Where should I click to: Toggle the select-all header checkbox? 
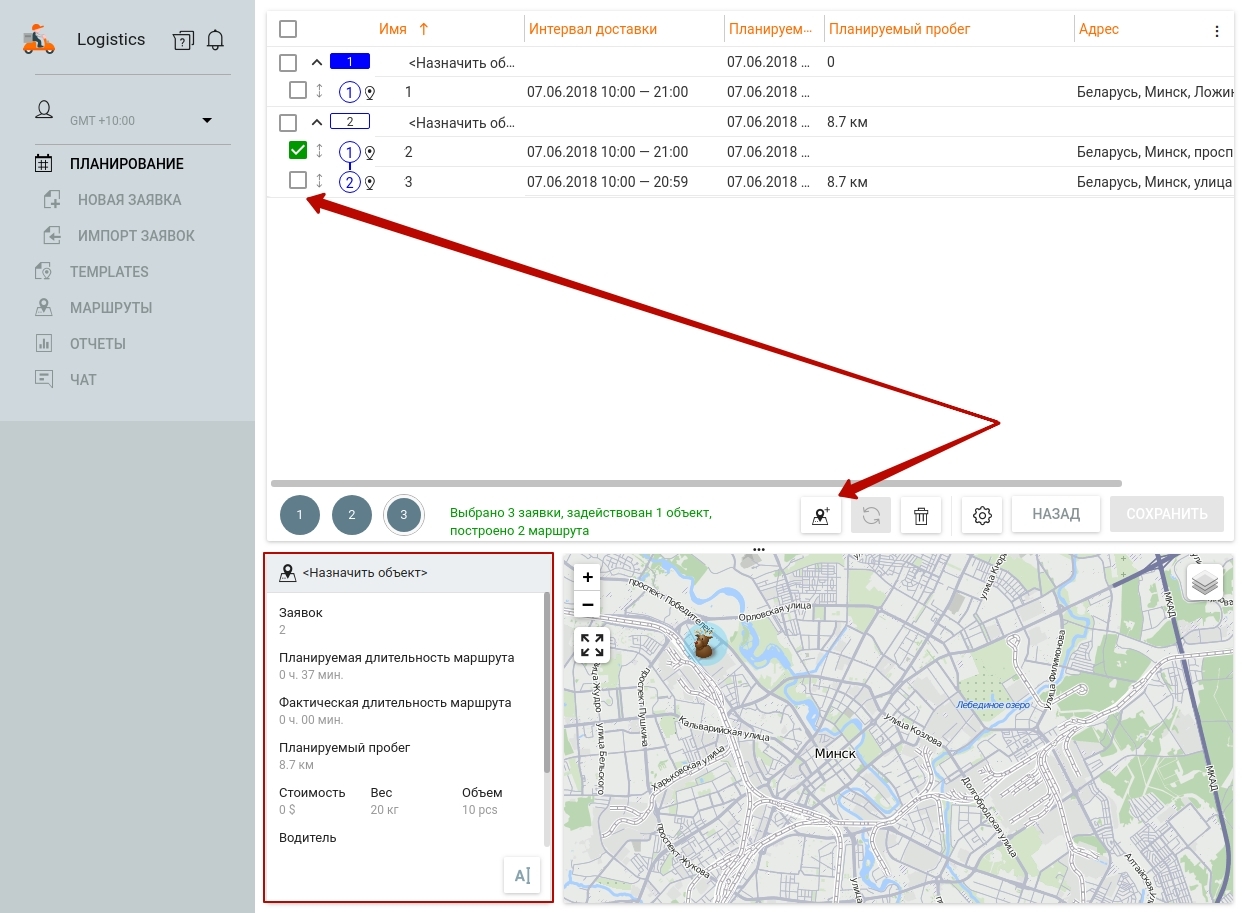(x=288, y=30)
